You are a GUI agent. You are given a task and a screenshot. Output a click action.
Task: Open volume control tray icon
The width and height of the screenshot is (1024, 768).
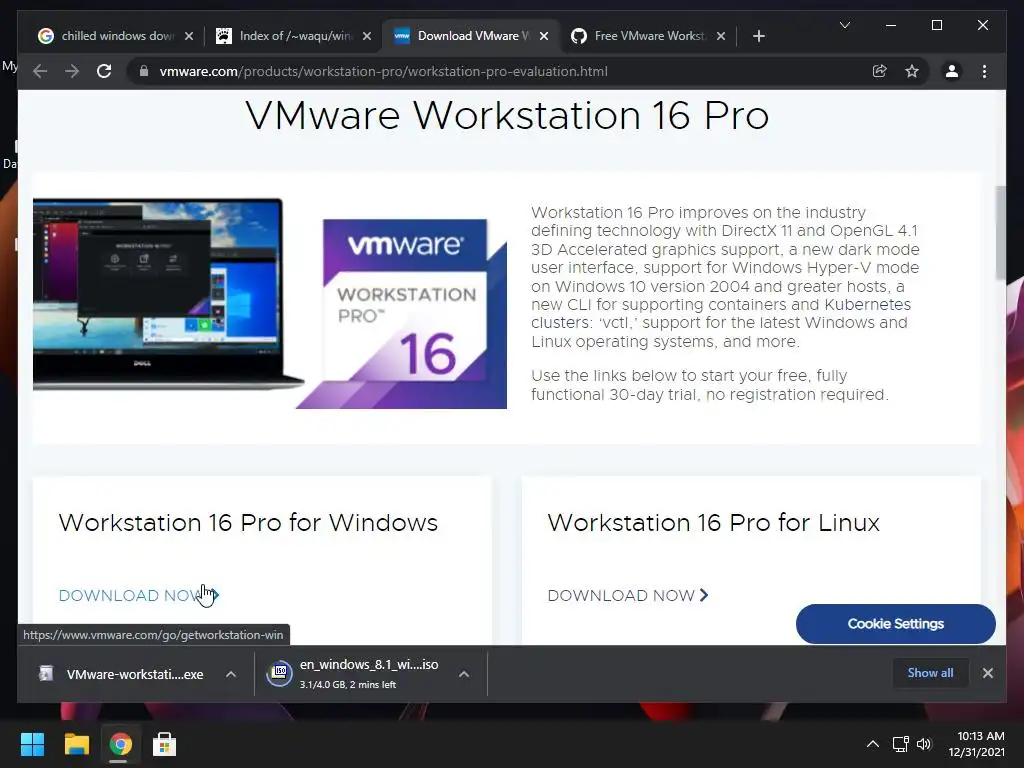coord(924,744)
